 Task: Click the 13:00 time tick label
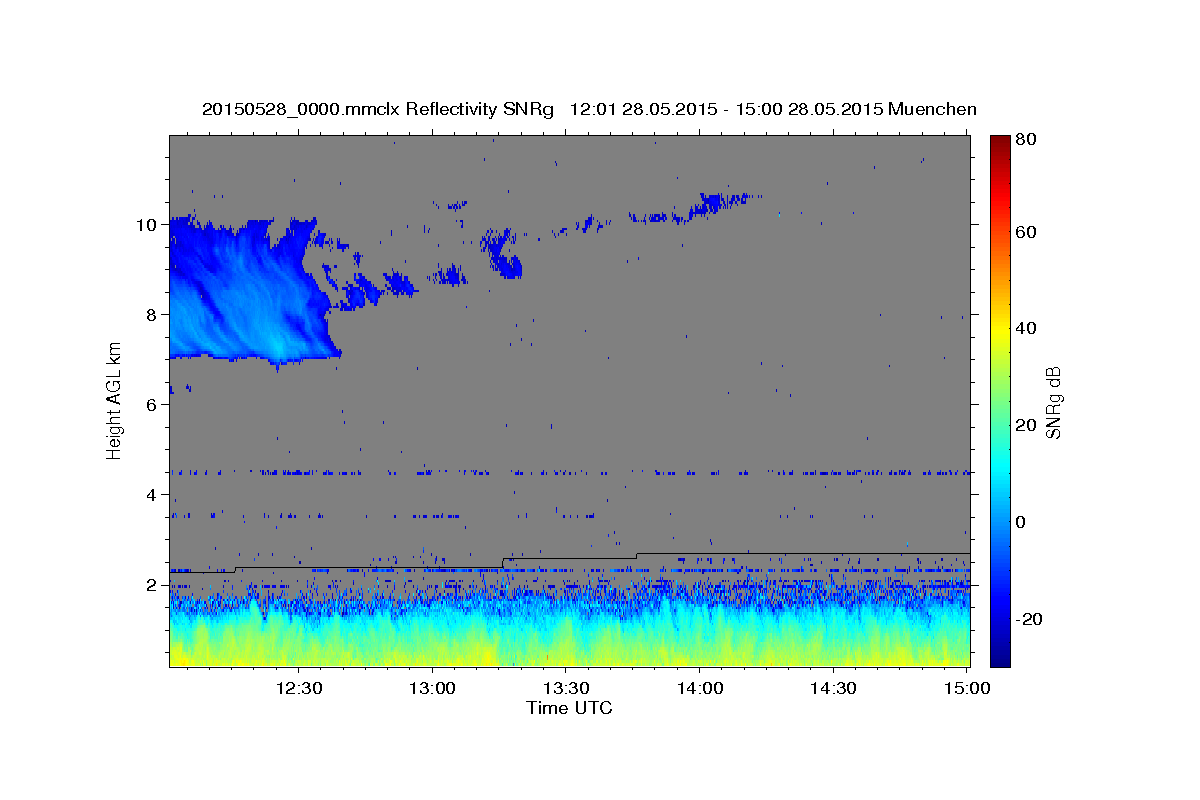click(x=432, y=688)
